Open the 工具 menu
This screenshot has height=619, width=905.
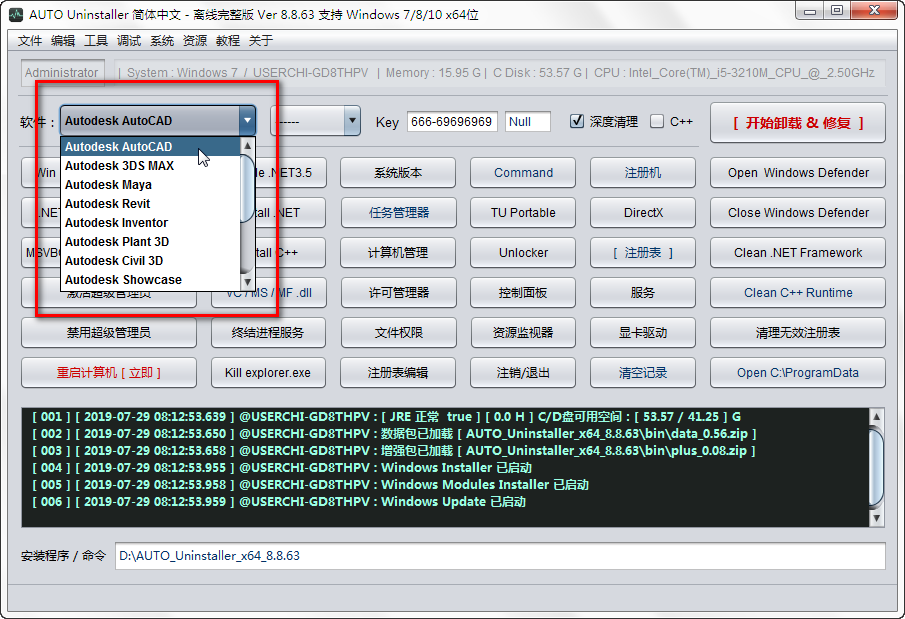tap(96, 41)
